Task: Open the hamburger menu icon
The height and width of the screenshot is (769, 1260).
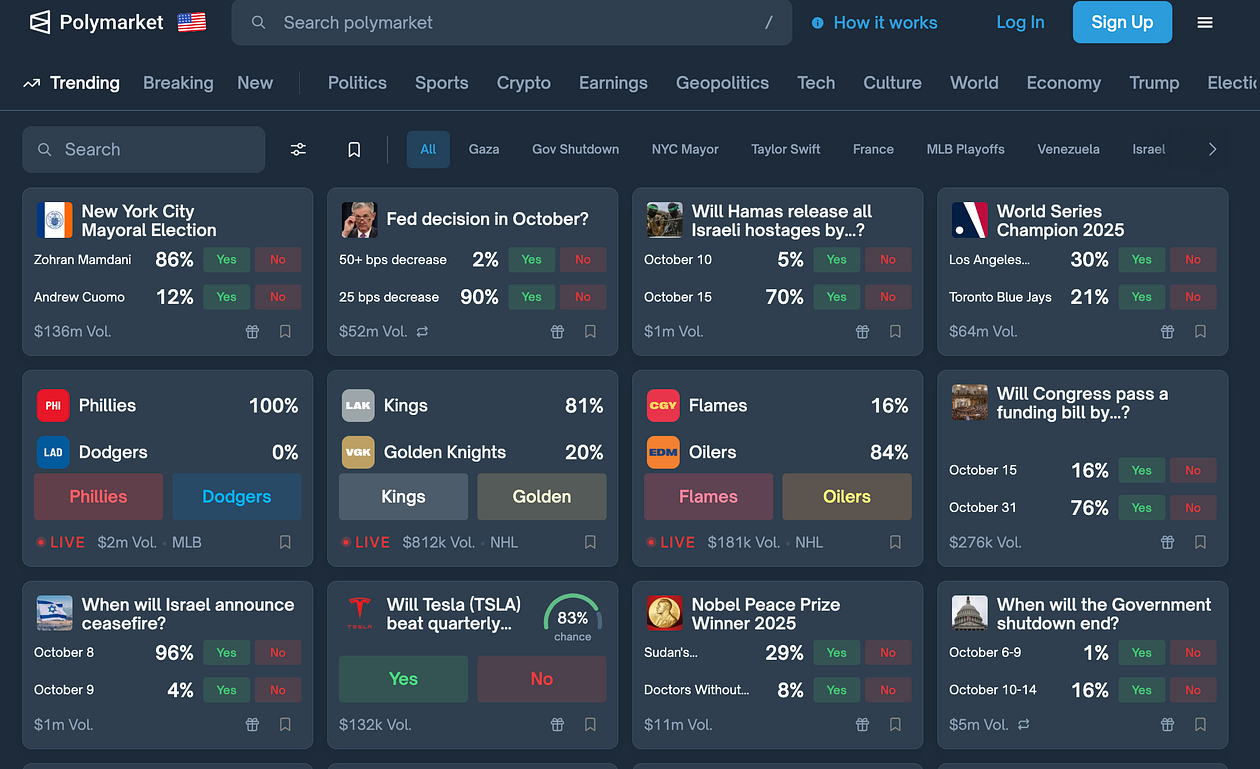Action: point(1205,22)
